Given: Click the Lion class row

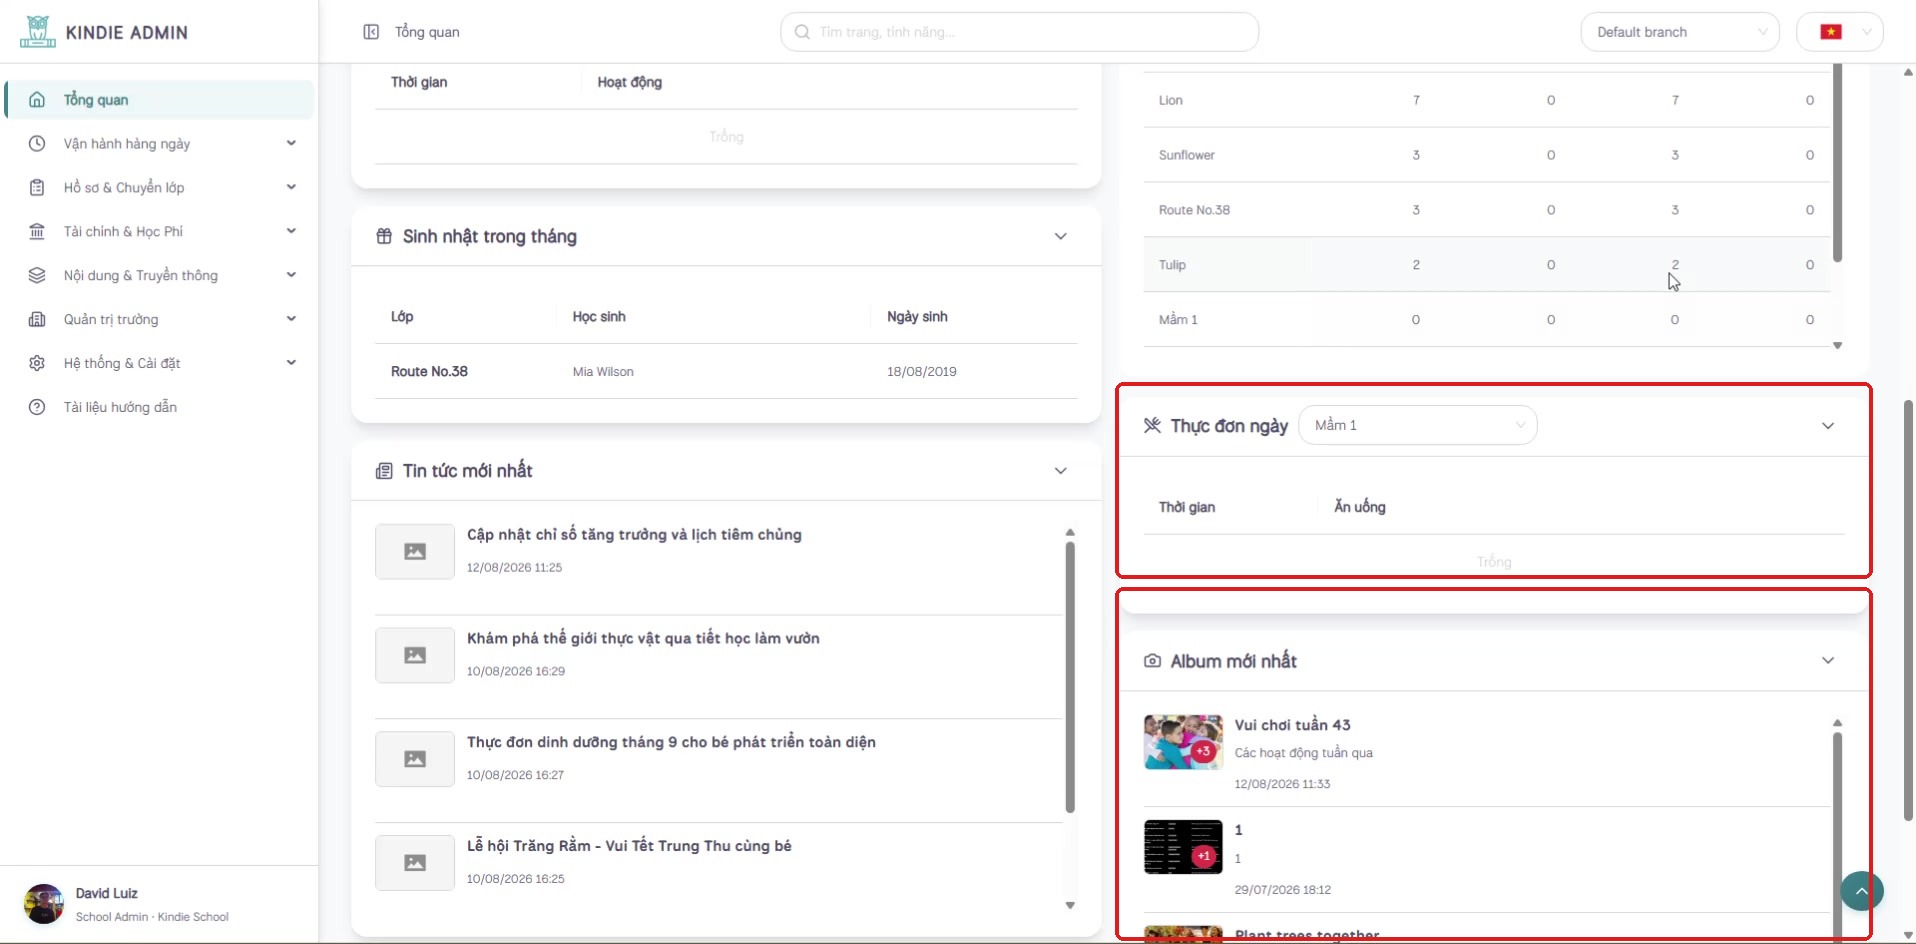Looking at the screenshot, I should (x=1486, y=100).
